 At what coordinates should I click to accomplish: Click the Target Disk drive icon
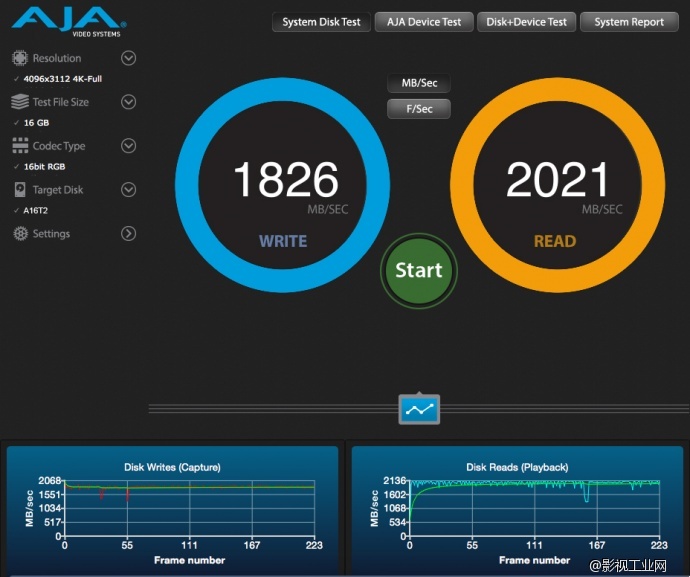pyautogui.click(x=20, y=190)
